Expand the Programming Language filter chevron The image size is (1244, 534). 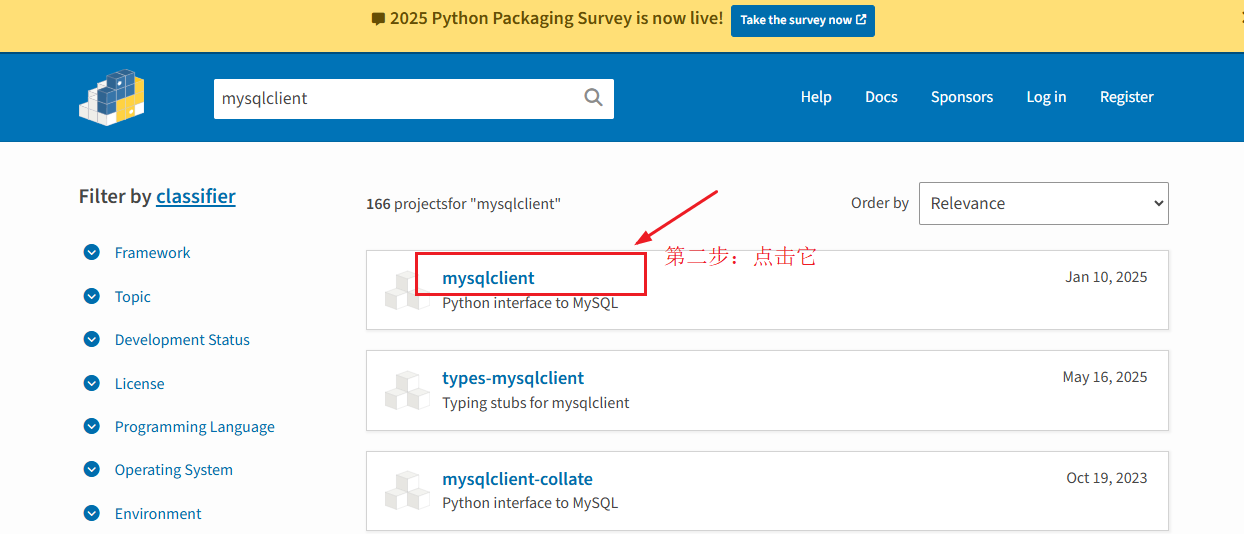(x=92, y=426)
